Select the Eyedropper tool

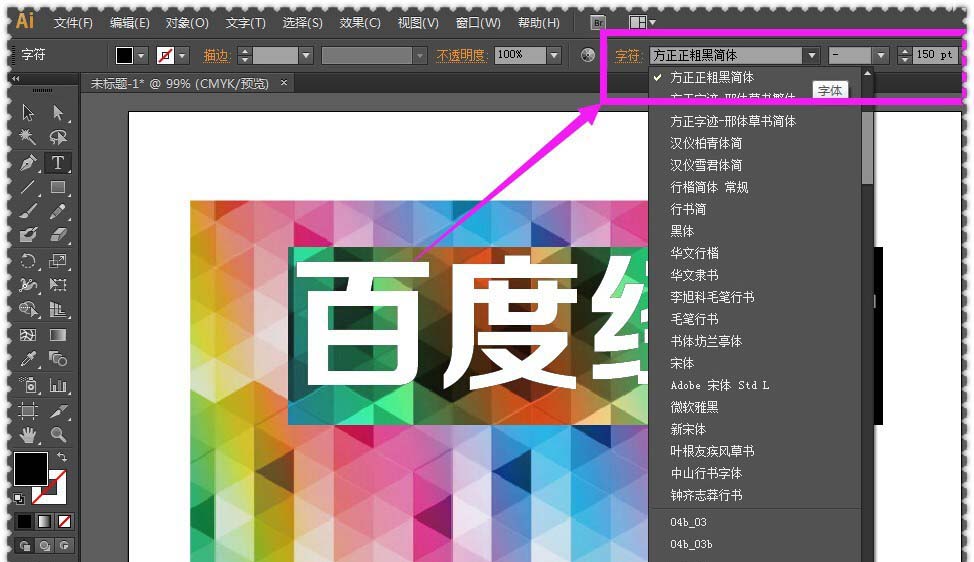click(x=28, y=359)
